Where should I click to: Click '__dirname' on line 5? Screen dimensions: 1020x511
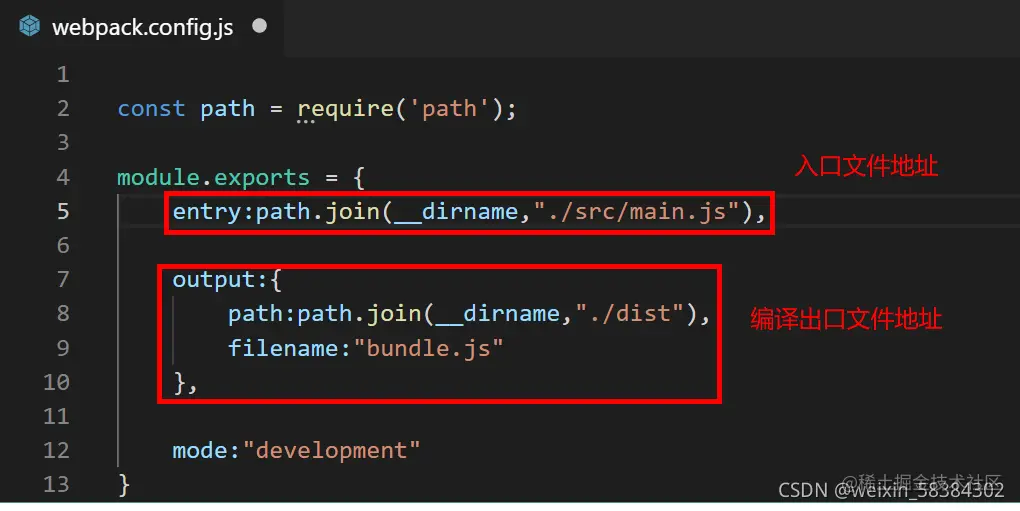456,213
